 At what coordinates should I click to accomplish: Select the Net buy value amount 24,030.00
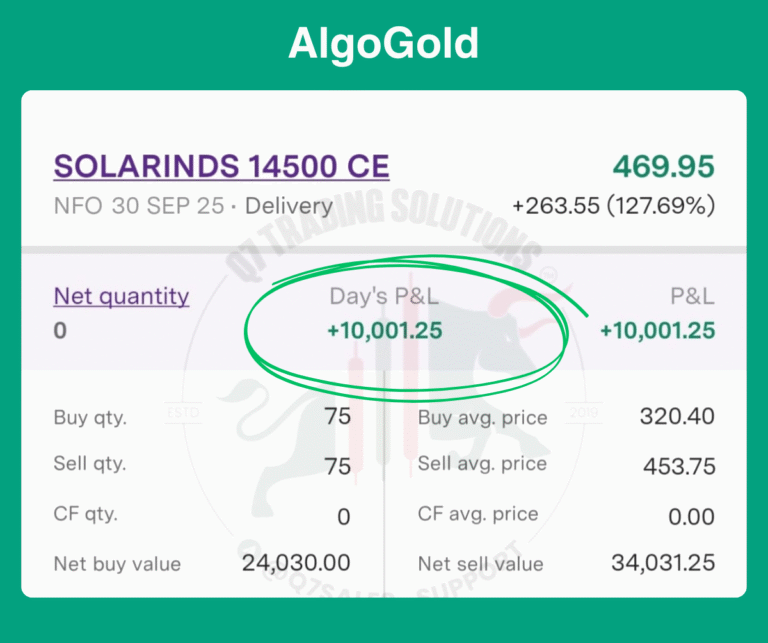[296, 563]
